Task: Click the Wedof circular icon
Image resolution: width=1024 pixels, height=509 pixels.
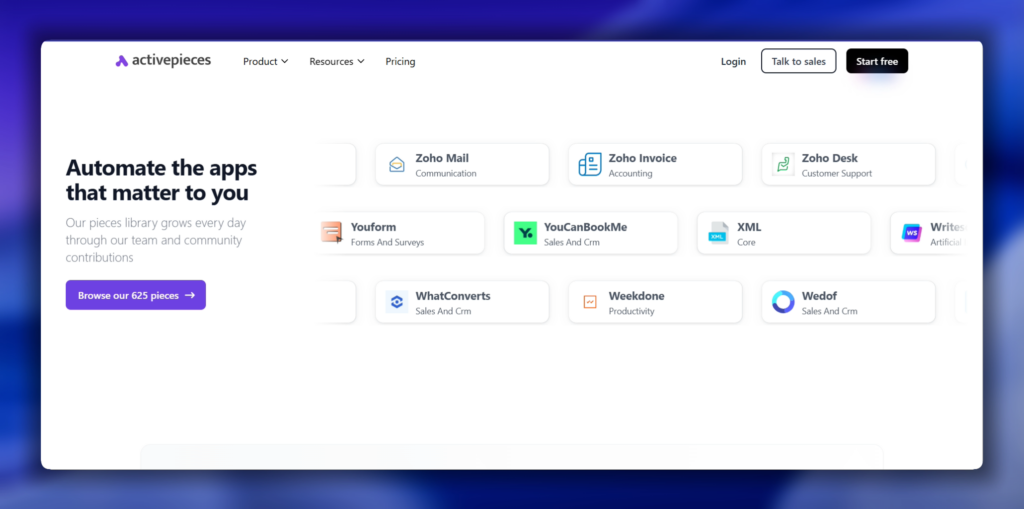Action: pos(783,302)
